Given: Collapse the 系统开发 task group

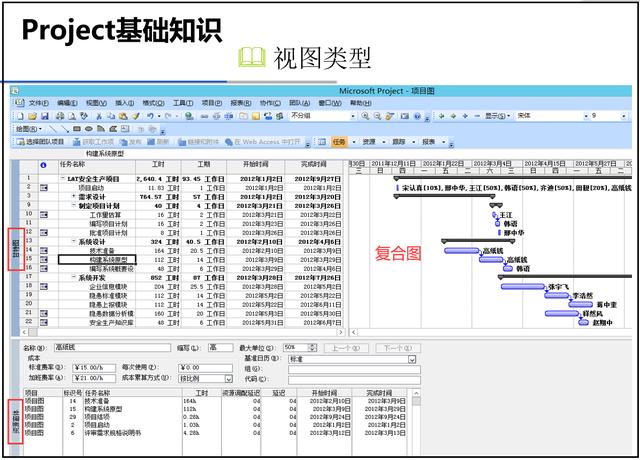Looking at the screenshot, I should (73, 277).
